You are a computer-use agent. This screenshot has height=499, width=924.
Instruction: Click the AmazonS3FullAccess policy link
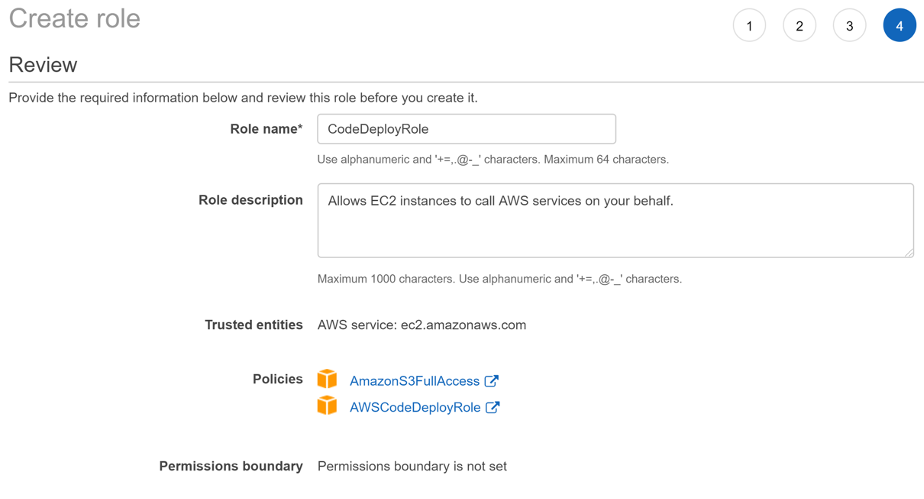414,381
